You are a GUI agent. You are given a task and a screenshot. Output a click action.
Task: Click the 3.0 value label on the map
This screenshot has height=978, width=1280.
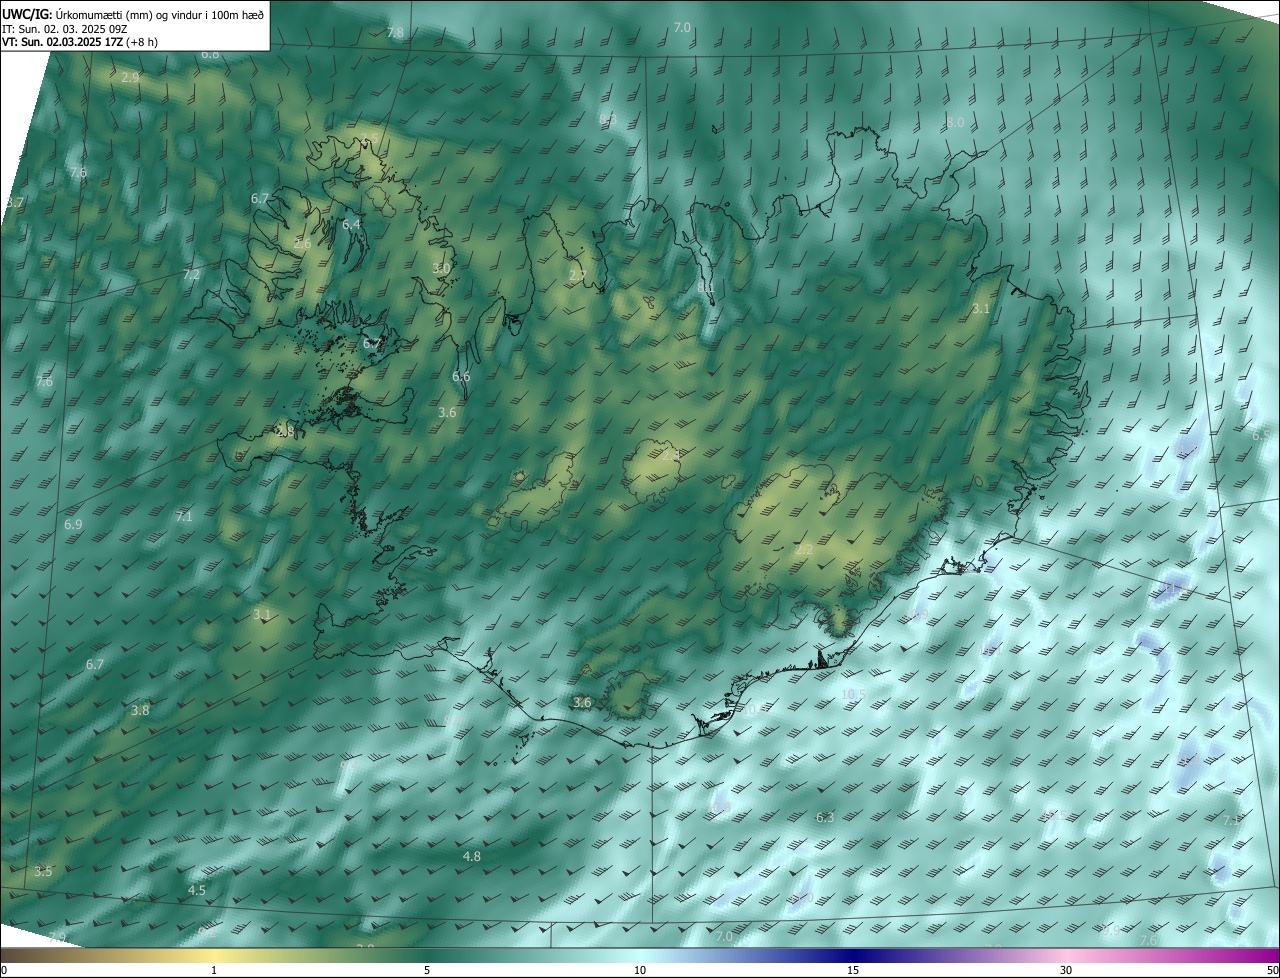pos(441,268)
